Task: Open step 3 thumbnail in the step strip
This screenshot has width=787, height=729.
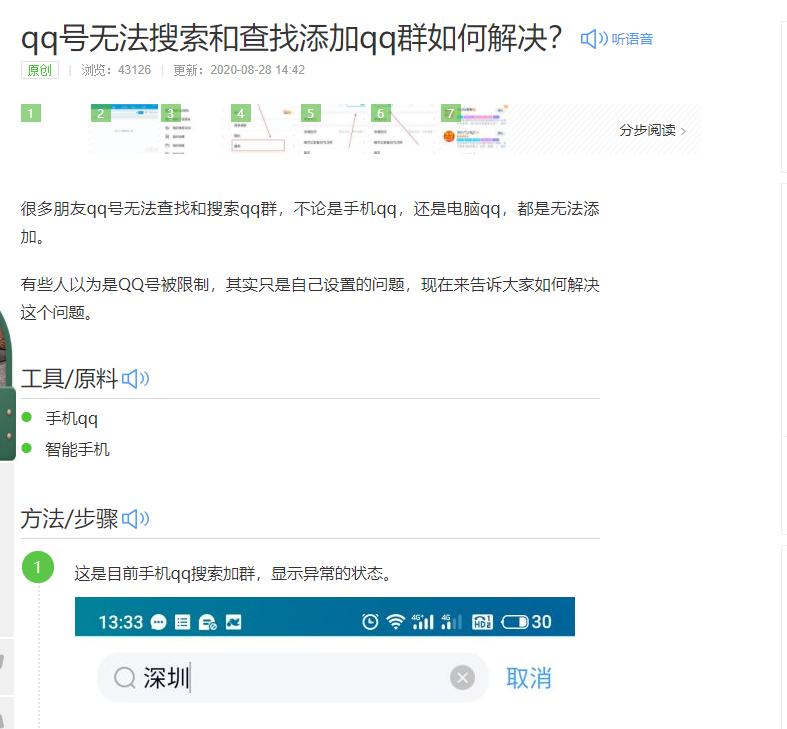Action: coord(193,129)
